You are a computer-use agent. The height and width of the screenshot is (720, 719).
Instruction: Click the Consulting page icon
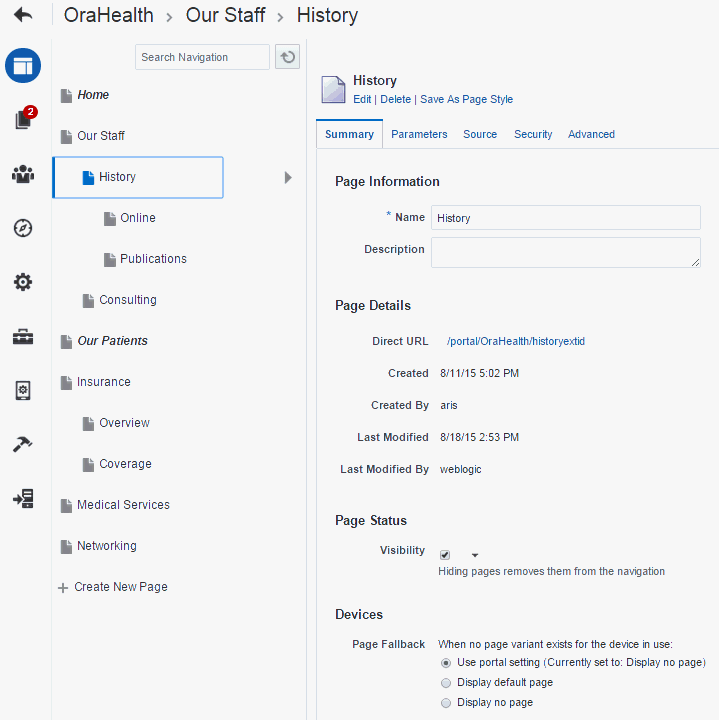pyautogui.click(x=88, y=300)
